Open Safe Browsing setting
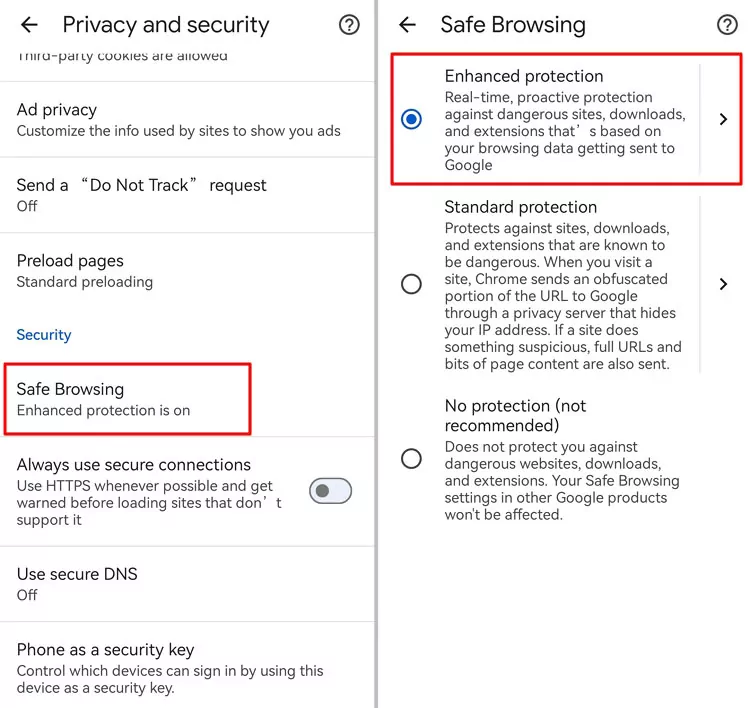Viewport: 750px width, 708px height. pos(127,399)
